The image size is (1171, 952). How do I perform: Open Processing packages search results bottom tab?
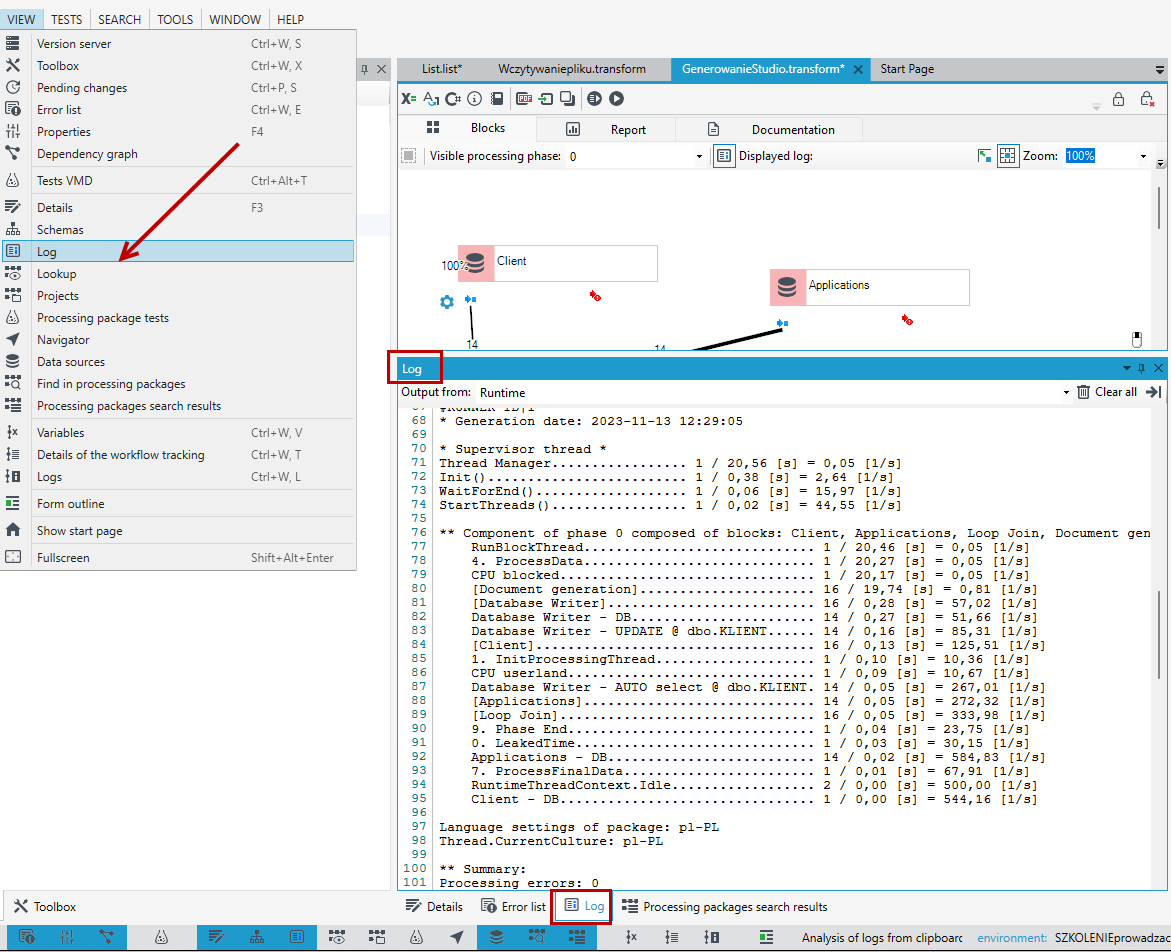pyautogui.click(x=724, y=906)
